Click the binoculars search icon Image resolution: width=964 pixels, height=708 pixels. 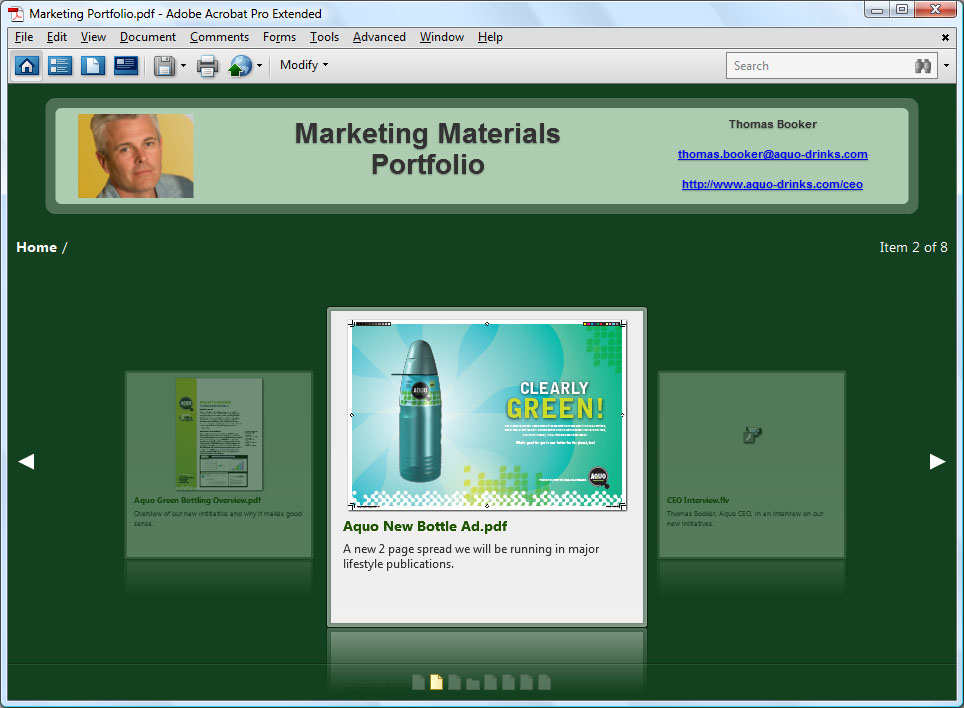tap(923, 66)
